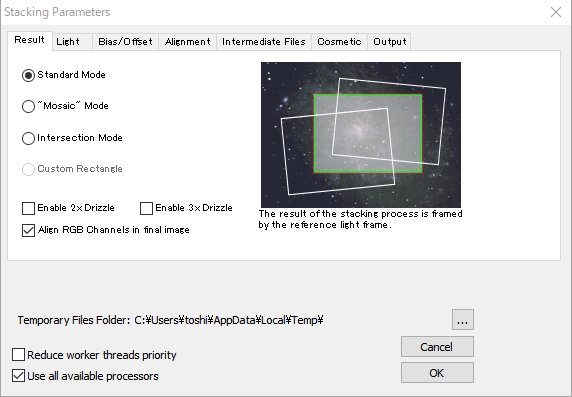Image resolution: width=572 pixels, height=397 pixels.
Task: Go to the Alignment tab
Action: click(x=188, y=42)
